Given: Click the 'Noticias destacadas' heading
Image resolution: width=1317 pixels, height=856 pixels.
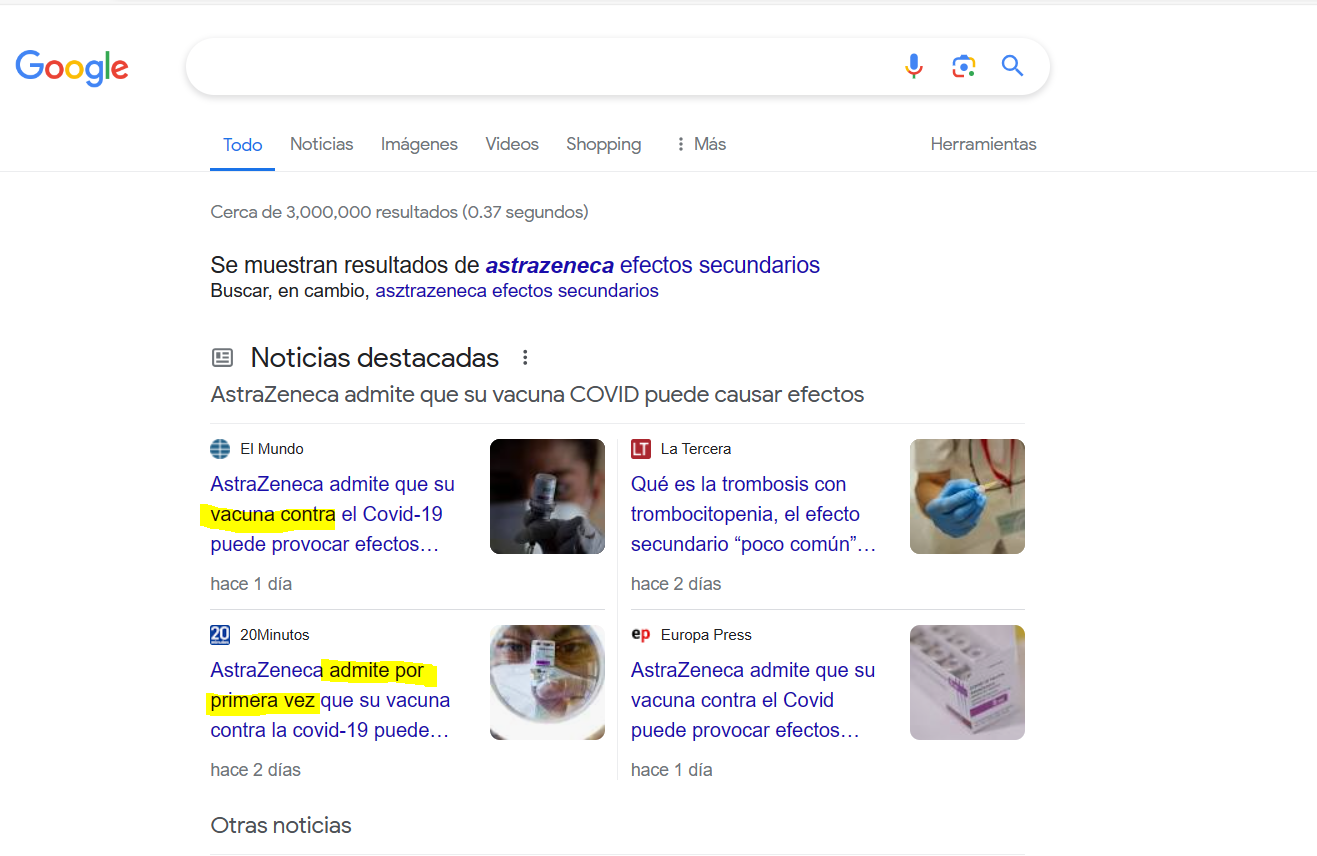Looking at the screenshot, I should pos(375,357).
